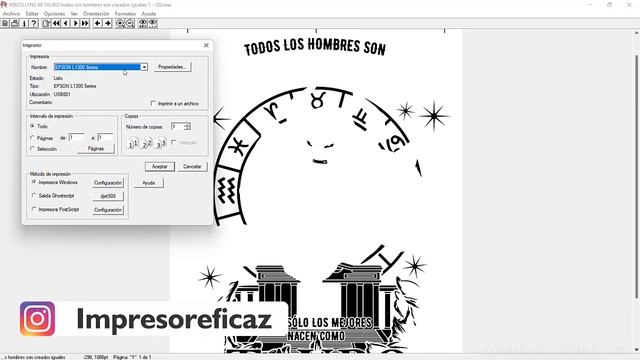Image resolution: width=640 pixels, height=360 pixels.
Task: Click the 'USB001' location text
Action: (62, 94)
